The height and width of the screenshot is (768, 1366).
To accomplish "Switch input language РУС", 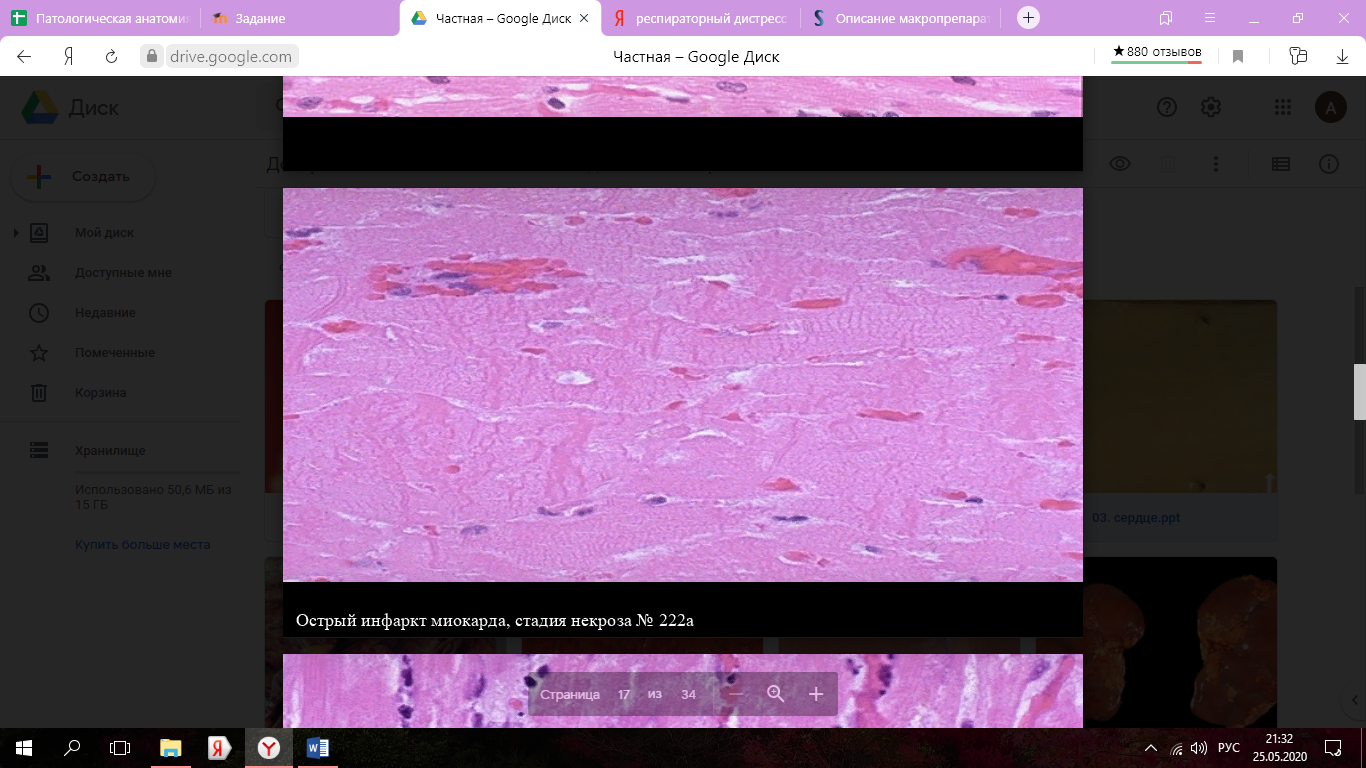I will (1230, 748).
